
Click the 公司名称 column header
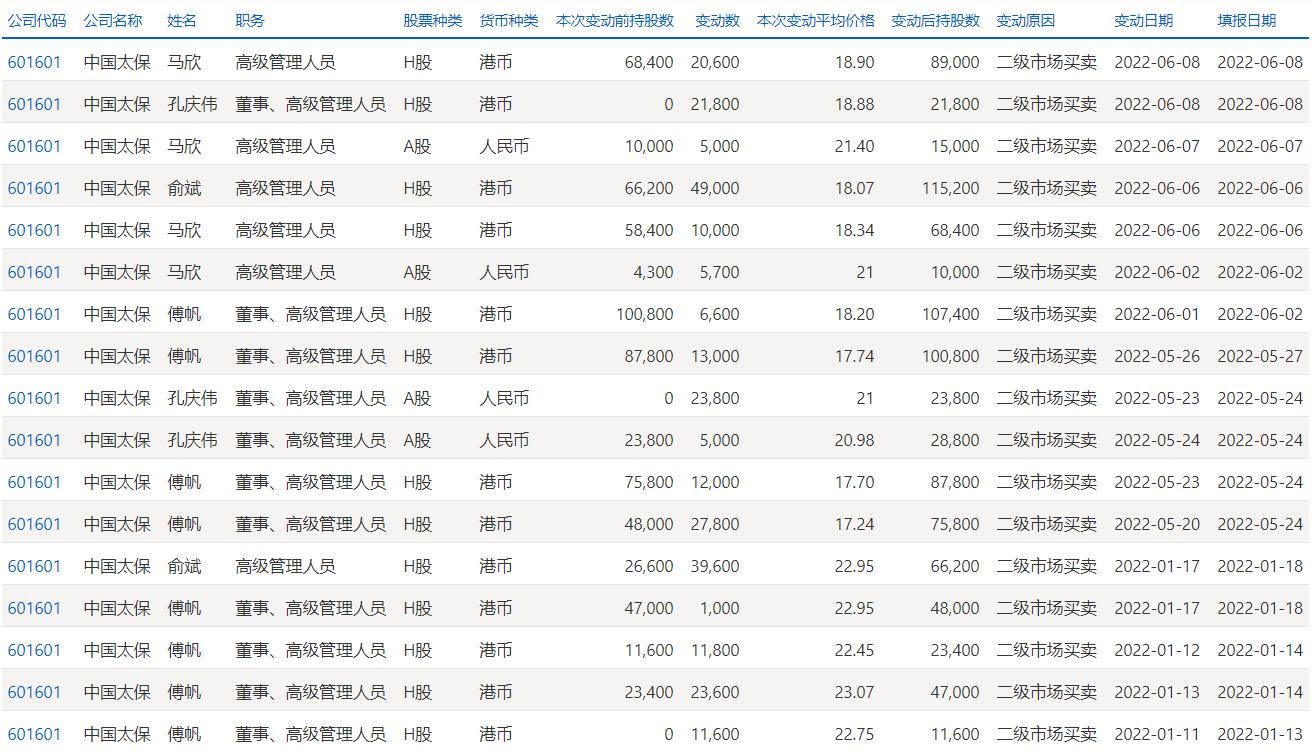[113, 20]
